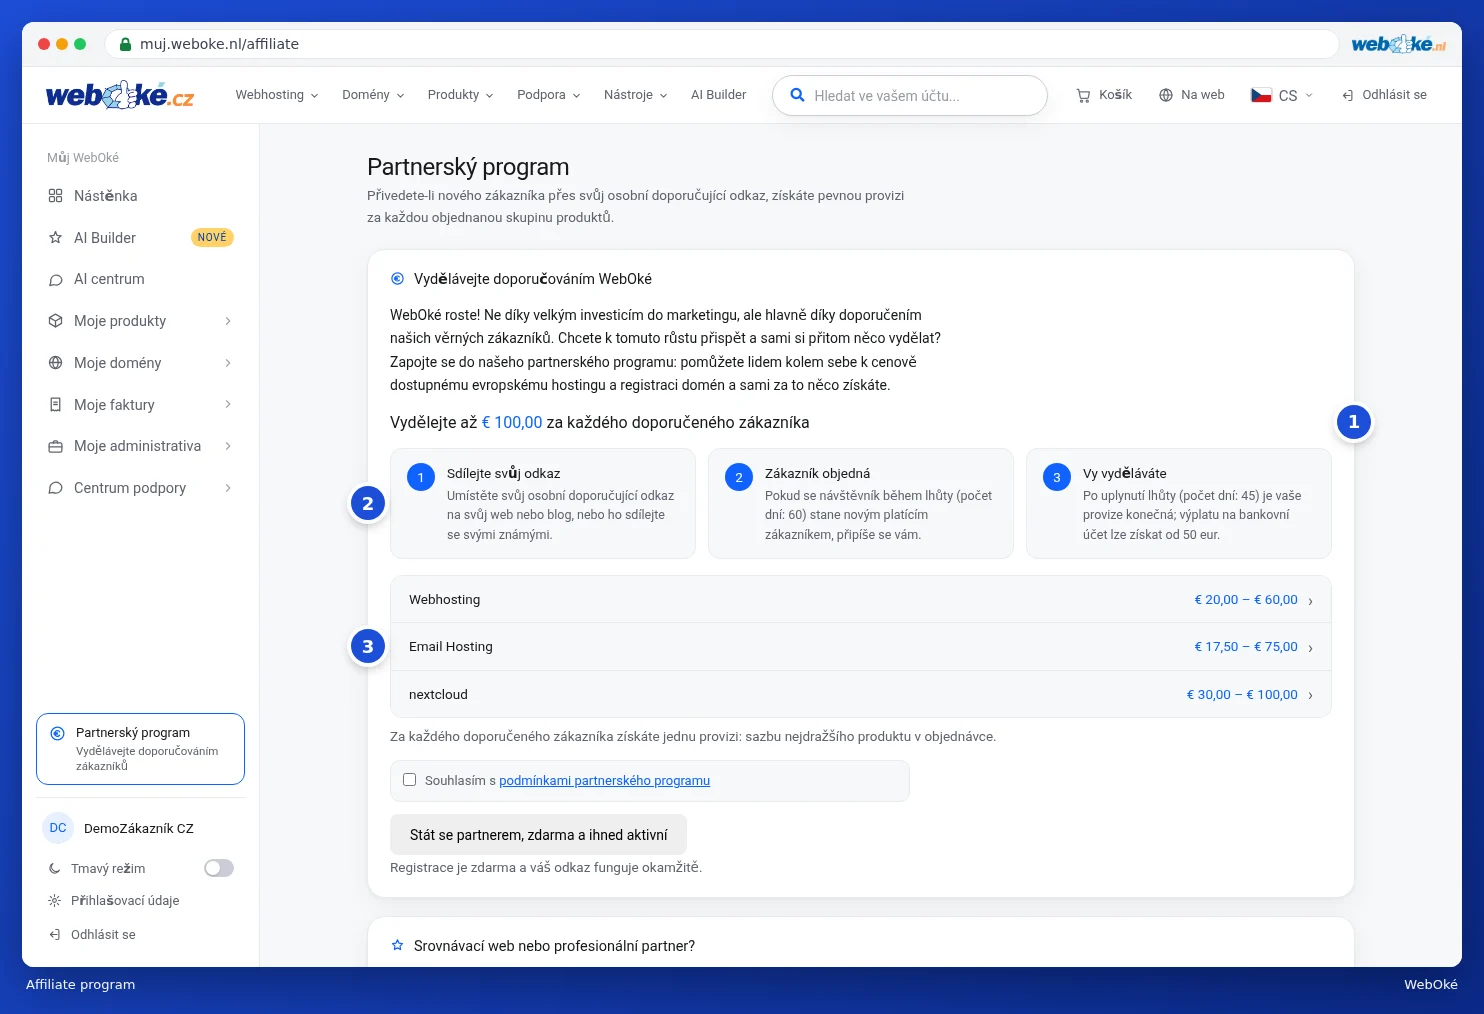Click the Centrum podpory bubble icon

pyautogui.click(x=55, y=488)
